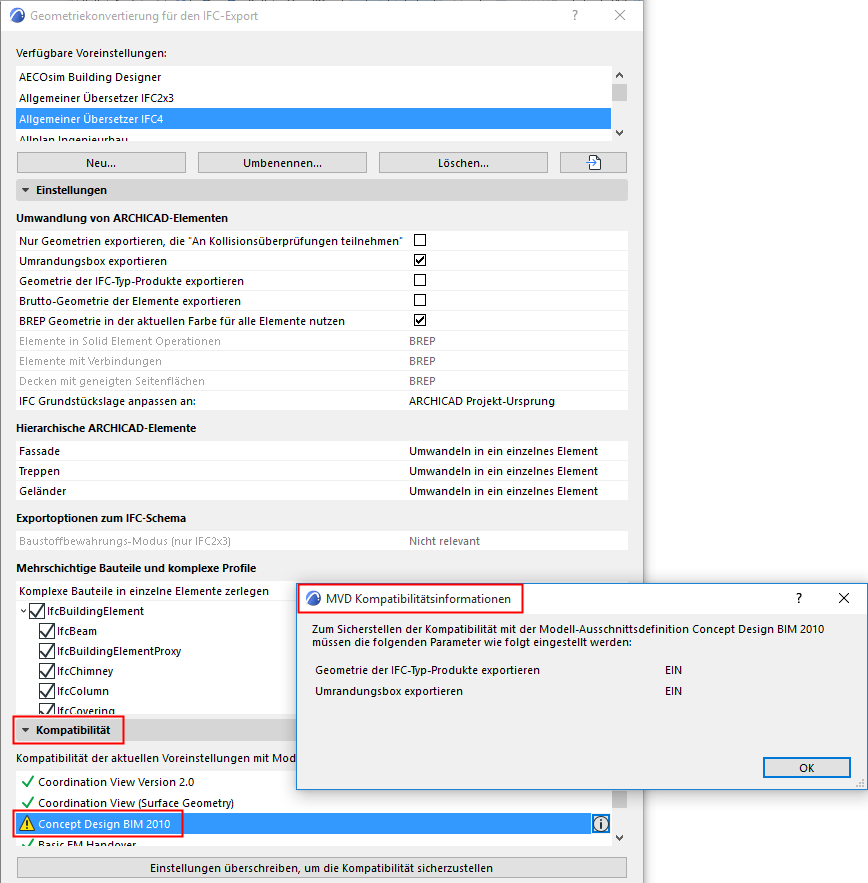This screenshot has width=868, height=883.
Task: Click Umbenennen... button
Action: click(x=282, y=163)
